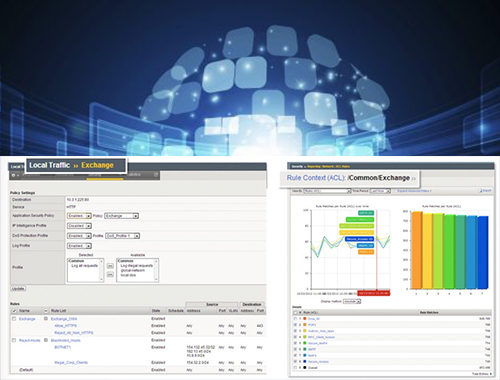Open the Application Security Policy Enabled dropdown
The height and width of the screenshot is (380, 500).
(x=79, y=216)
